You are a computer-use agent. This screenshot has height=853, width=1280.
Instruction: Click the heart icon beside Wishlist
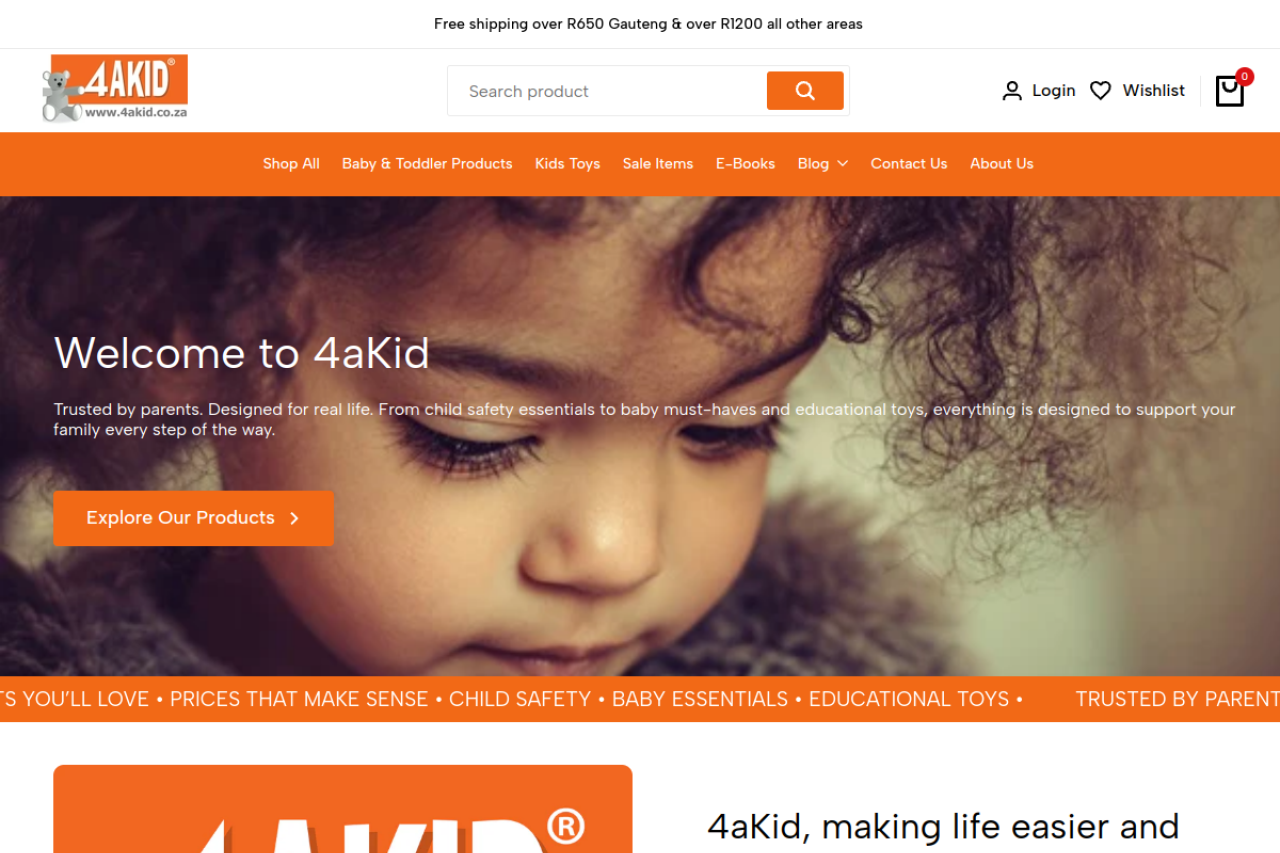pos(1100,91)
